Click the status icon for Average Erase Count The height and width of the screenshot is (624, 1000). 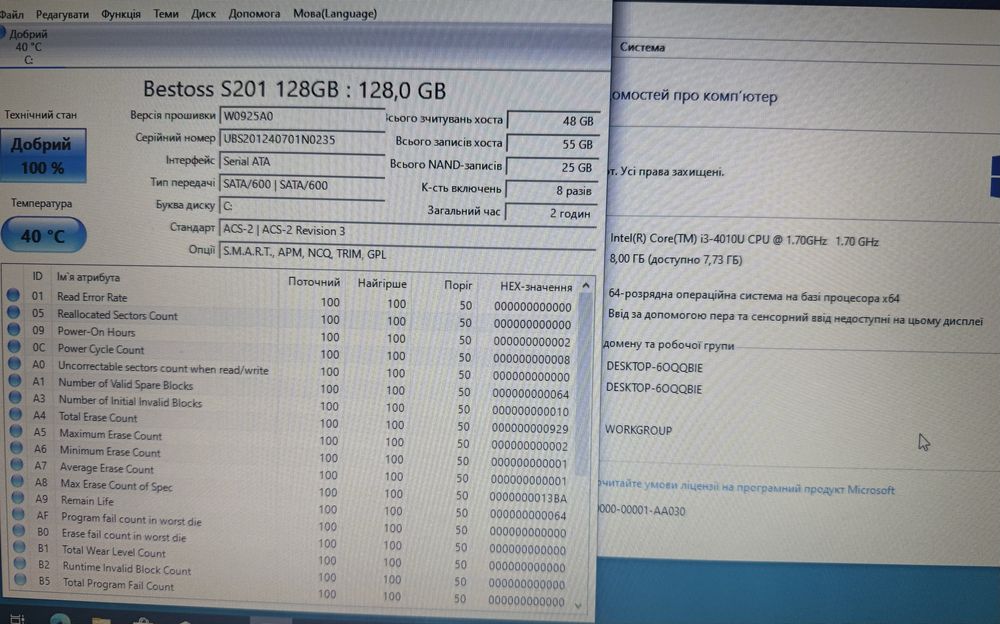coord(17,464)
